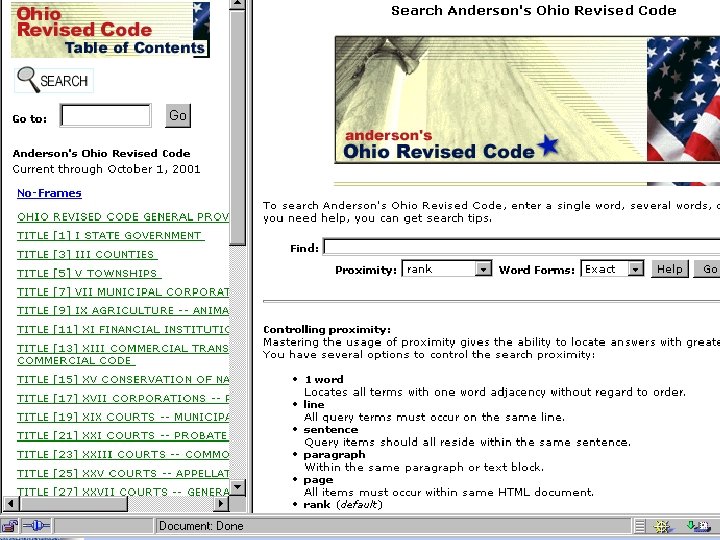Click vertical scrollbar thumb of contents frame
The image size is (720, 540).
pos(237,128)
